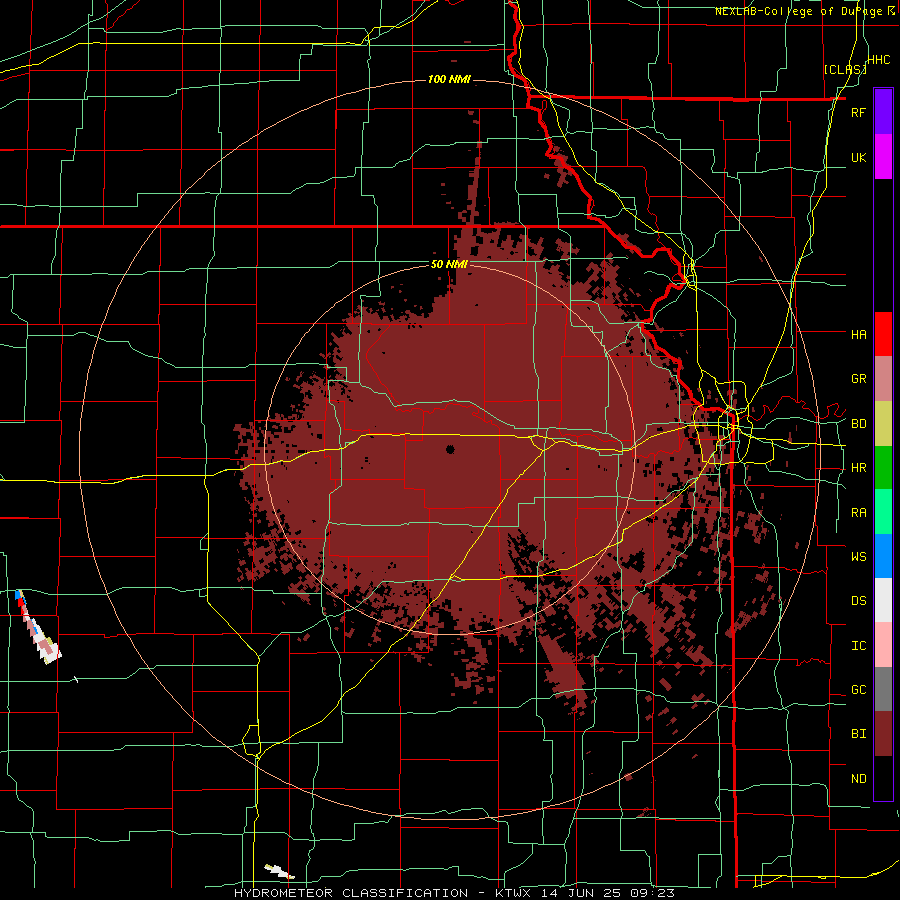Click the 'HA' legend label
Viewport: 900px width, 900px height.
coord(858,334)
